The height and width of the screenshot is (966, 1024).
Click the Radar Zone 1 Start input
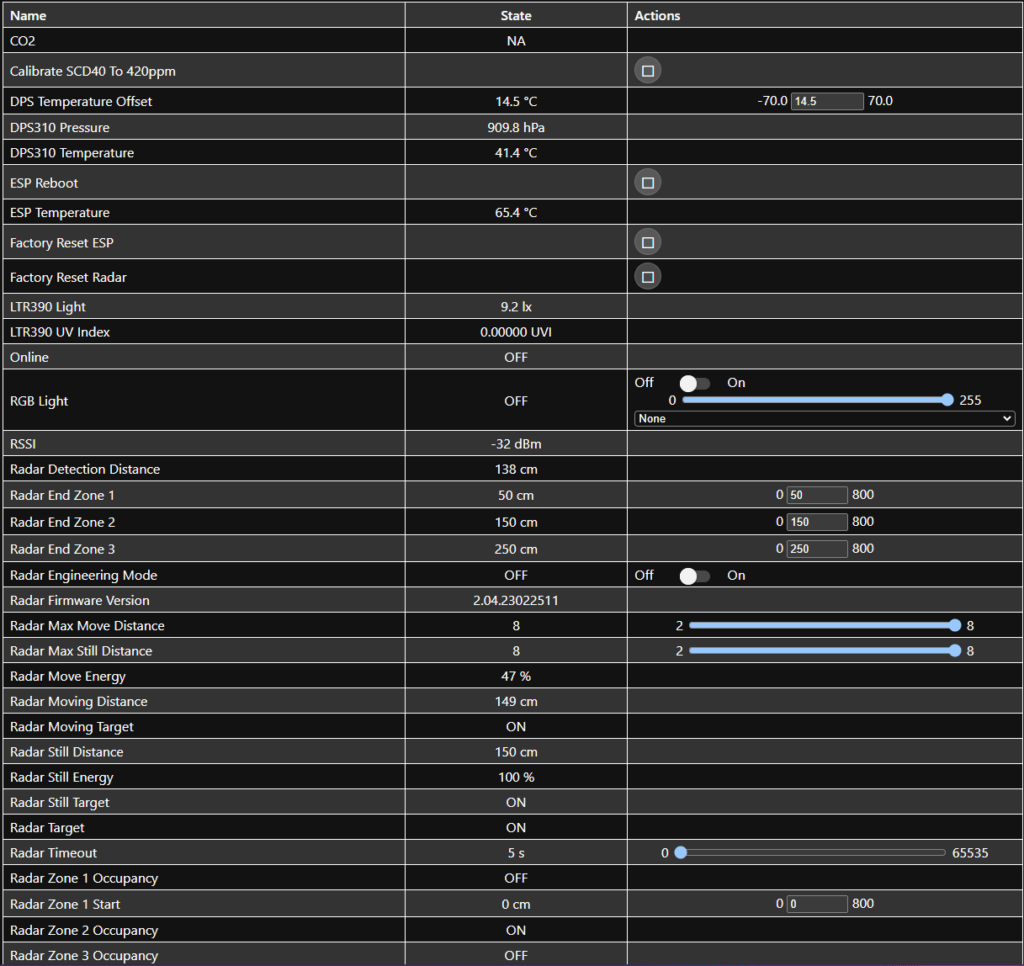816,904
